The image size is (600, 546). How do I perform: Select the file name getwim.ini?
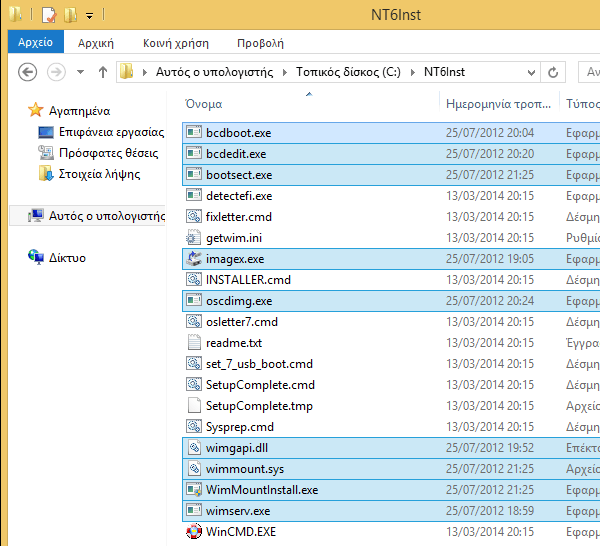[x=234, y=238]
